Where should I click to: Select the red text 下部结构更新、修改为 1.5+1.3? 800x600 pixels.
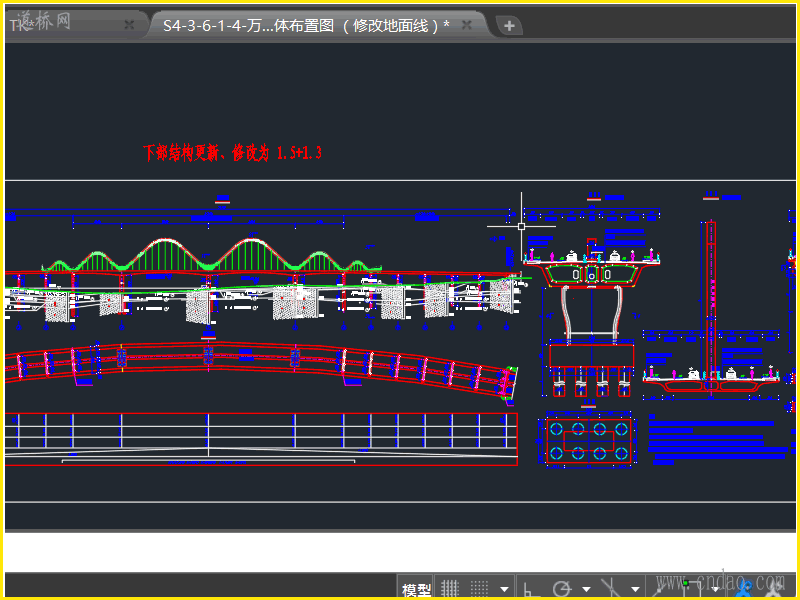(x=232, y=153)
